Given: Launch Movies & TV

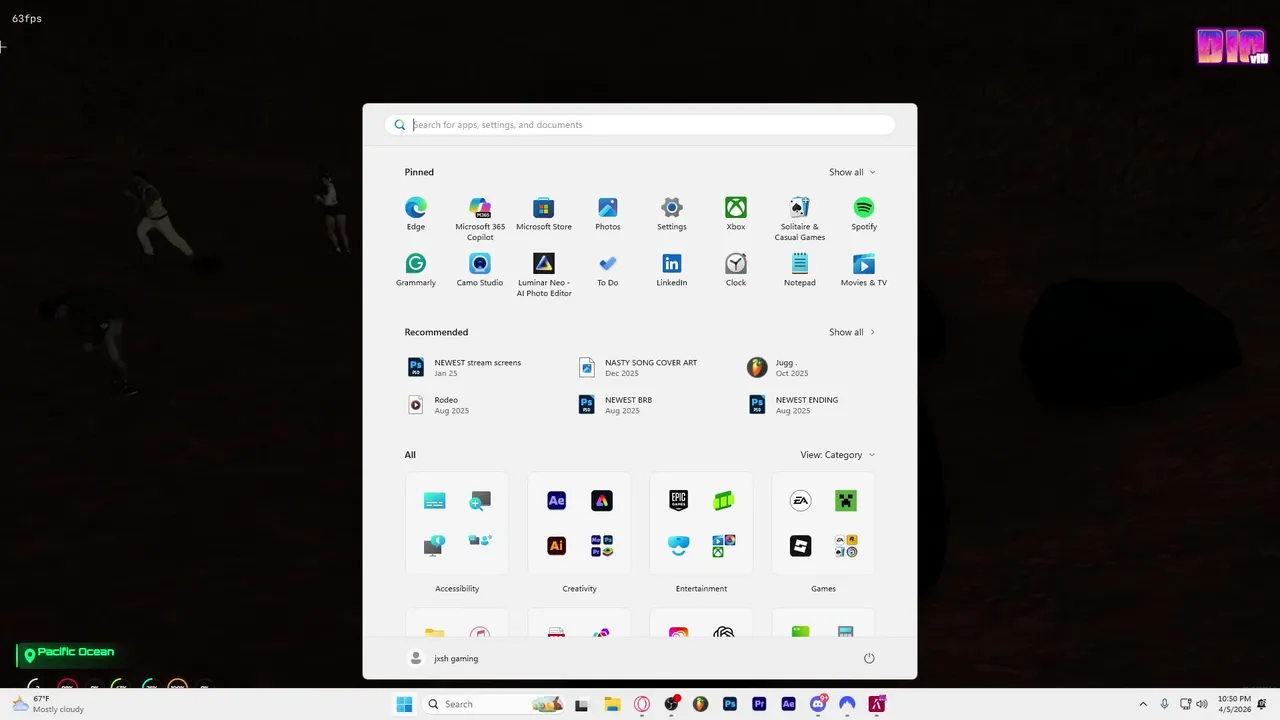Looking at the screenshot, I should [864, 270].
